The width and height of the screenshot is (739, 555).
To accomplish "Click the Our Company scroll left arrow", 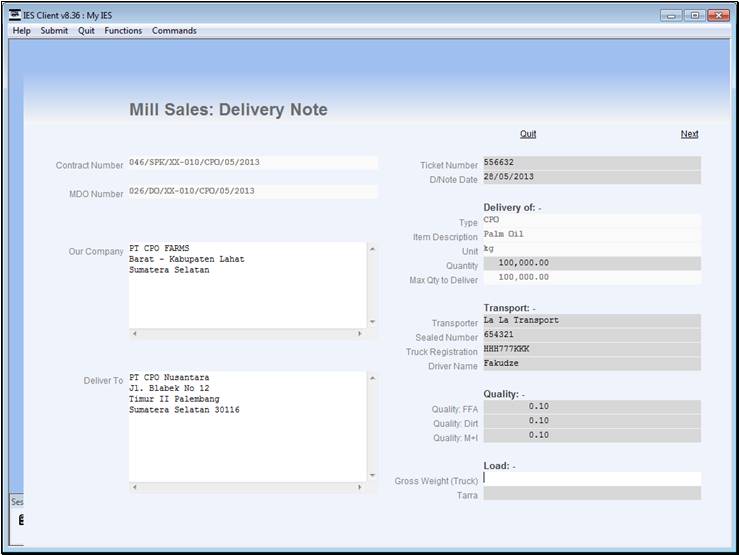I will [134, 334].
